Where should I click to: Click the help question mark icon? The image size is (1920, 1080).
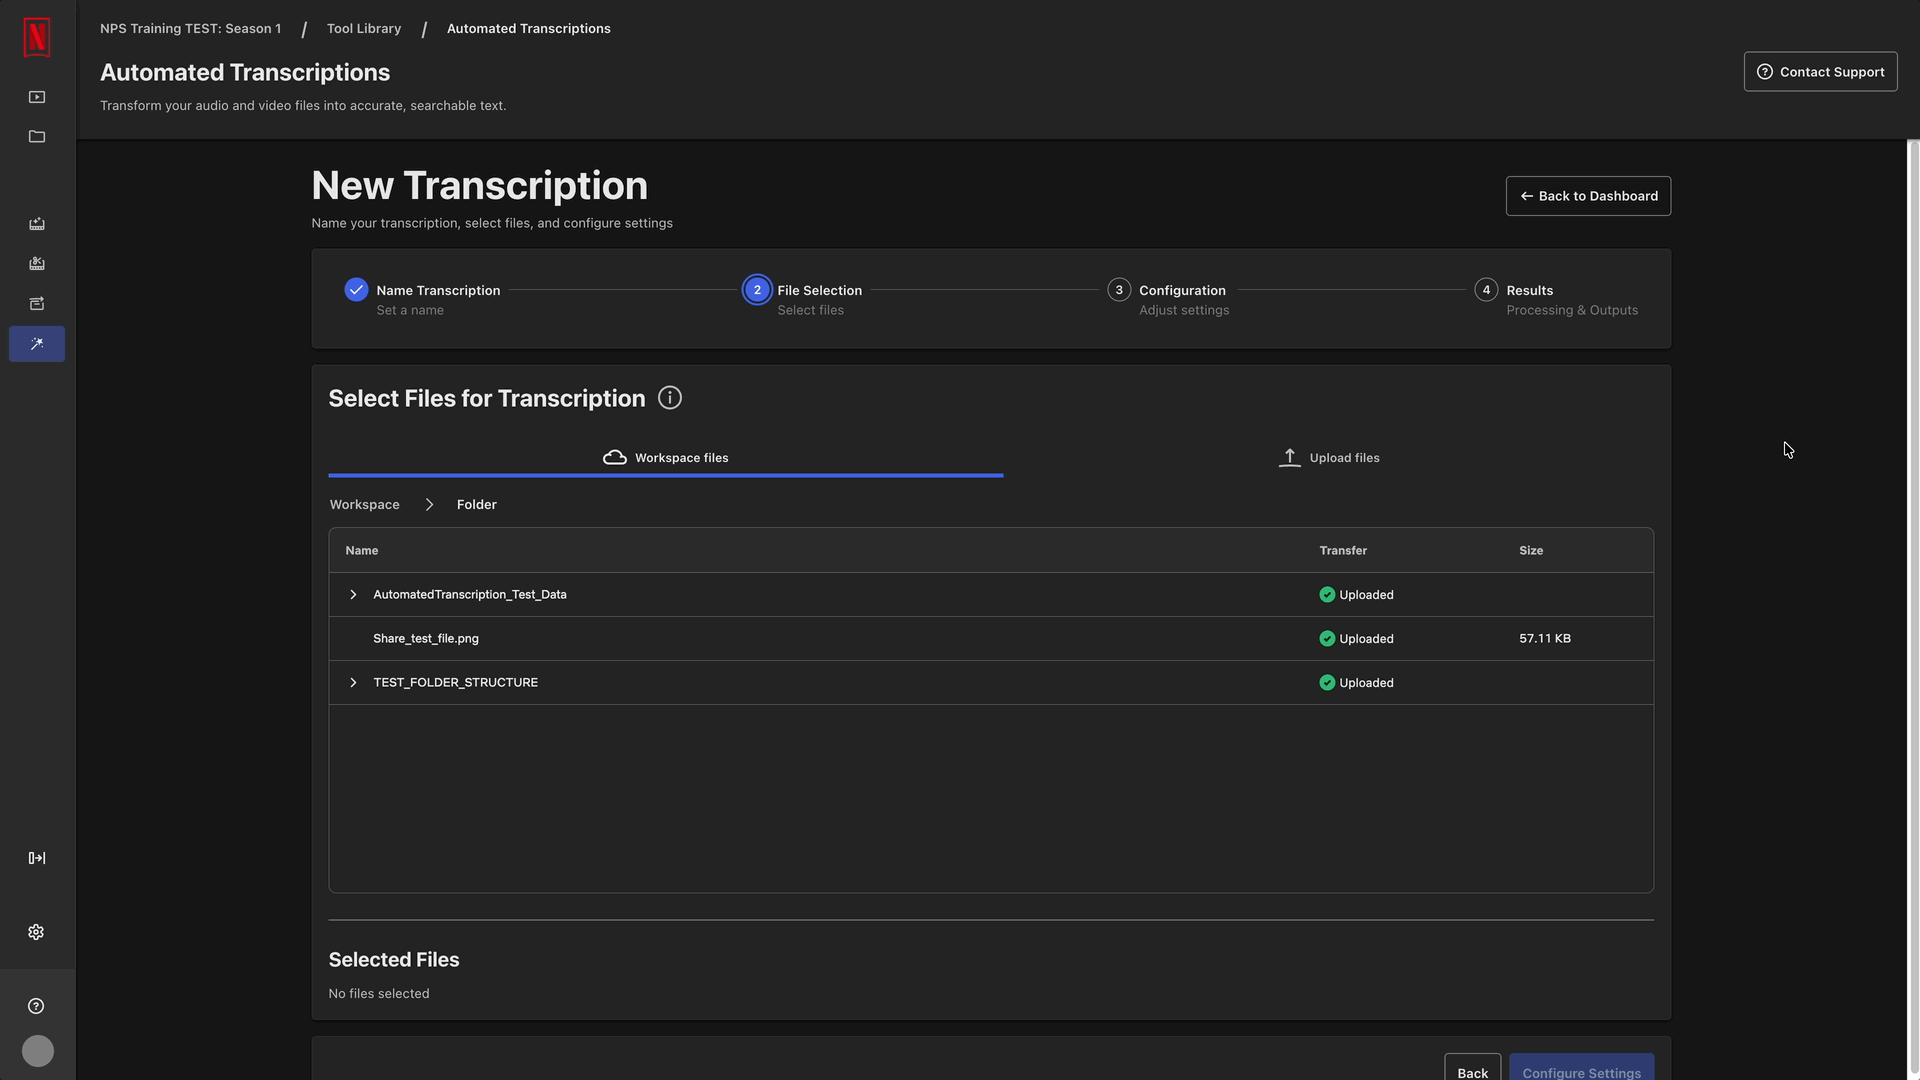[37, 1006]
